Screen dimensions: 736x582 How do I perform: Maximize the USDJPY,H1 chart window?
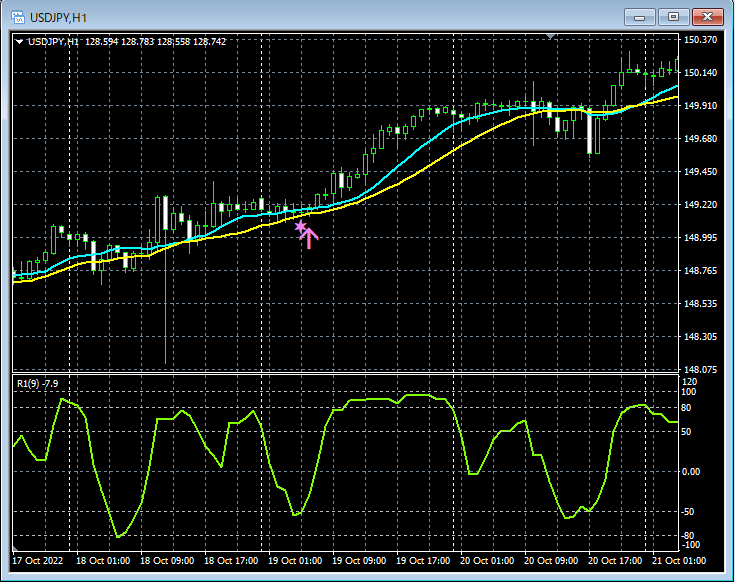pyautogui.click(x=673, y=17)
